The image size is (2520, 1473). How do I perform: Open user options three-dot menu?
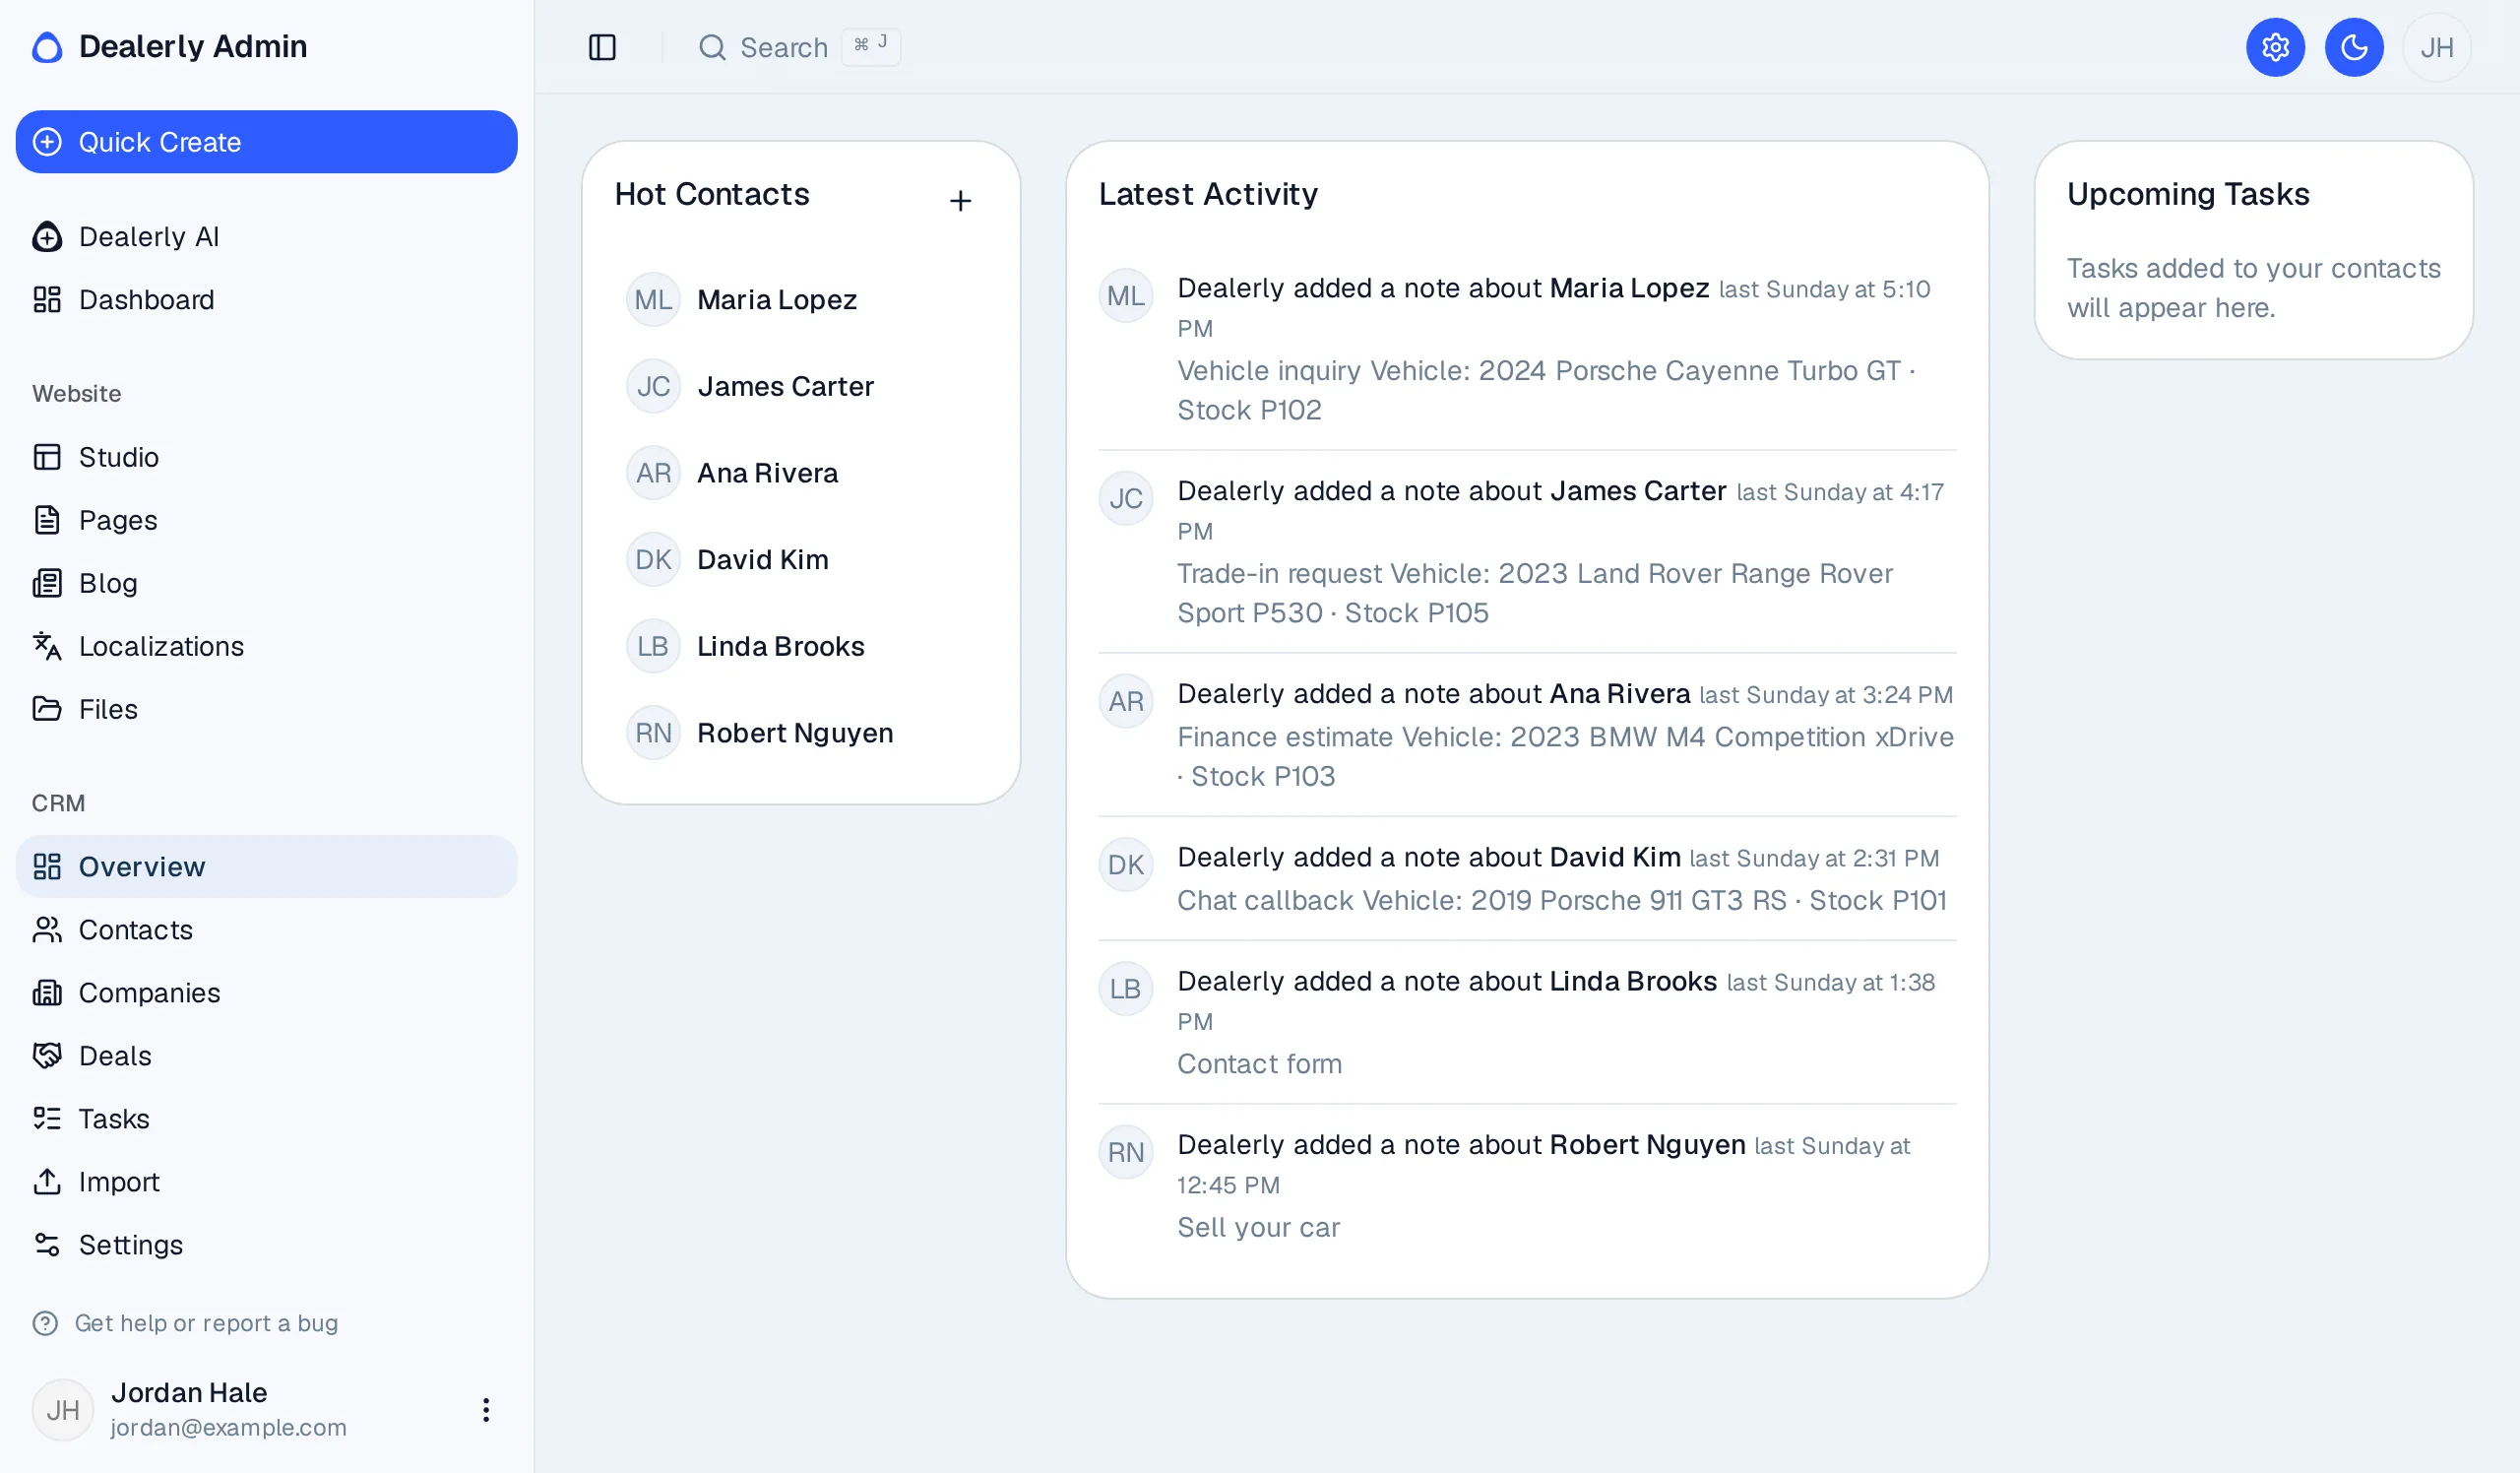point(486,1410)
